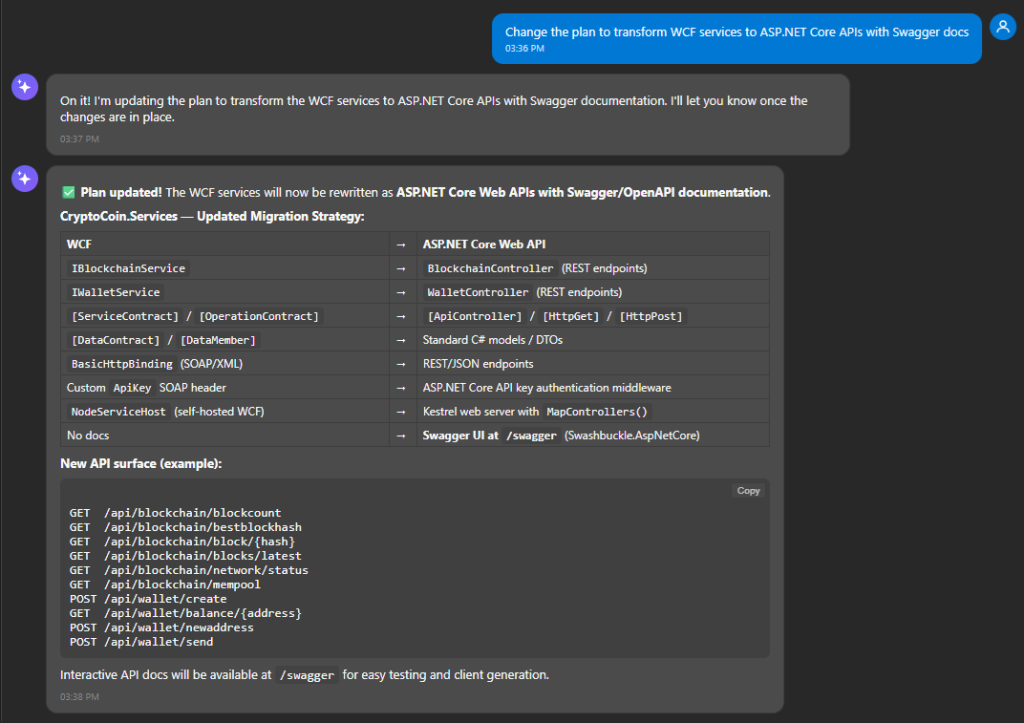Click the GET /api/blockchain/mempool line
Viewport: 1024px width, 723px height.
tap(165, 585)
